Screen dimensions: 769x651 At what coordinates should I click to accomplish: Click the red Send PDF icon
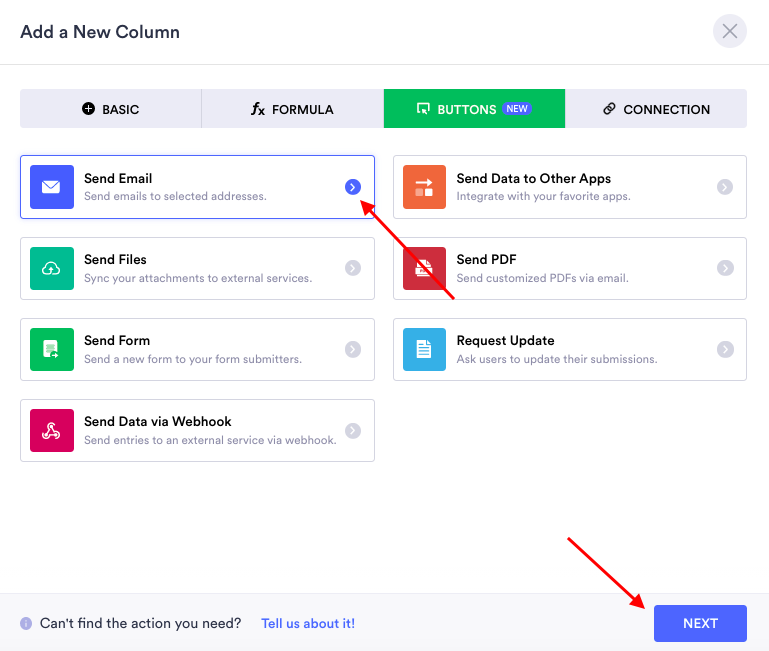pos(425,268)
